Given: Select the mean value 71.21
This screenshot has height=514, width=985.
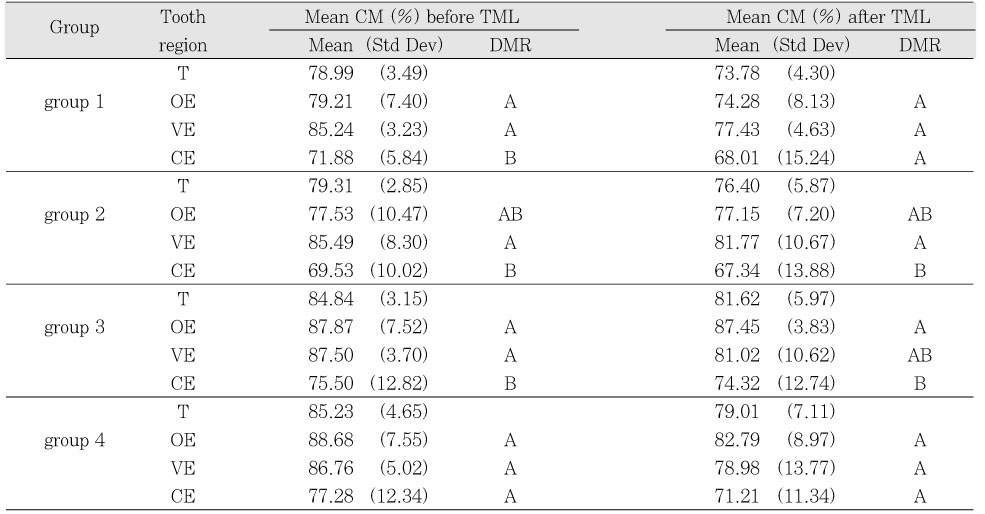Looking at the screenshot, I should pos(735,494).
